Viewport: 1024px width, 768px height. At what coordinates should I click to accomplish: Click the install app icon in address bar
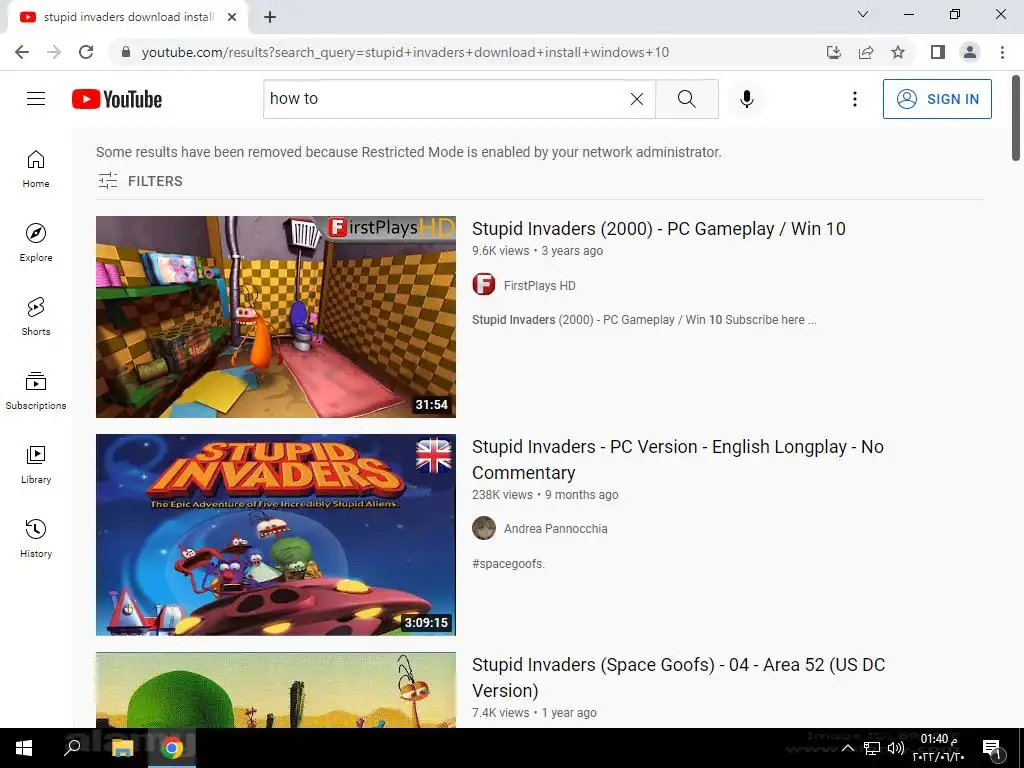coord(833,52)
